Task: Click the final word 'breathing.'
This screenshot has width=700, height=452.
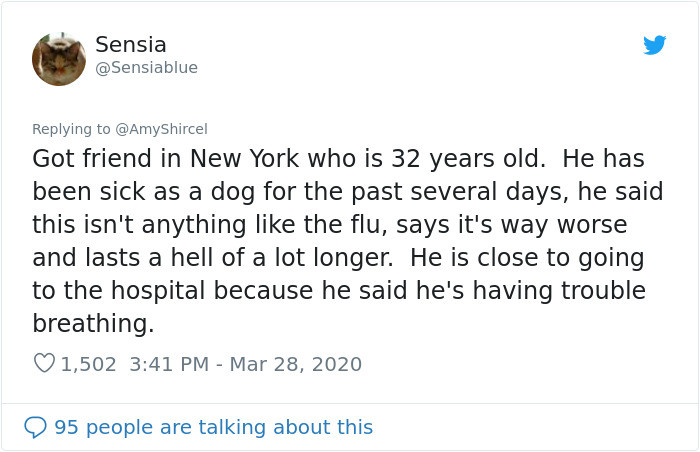Action: 93,323
